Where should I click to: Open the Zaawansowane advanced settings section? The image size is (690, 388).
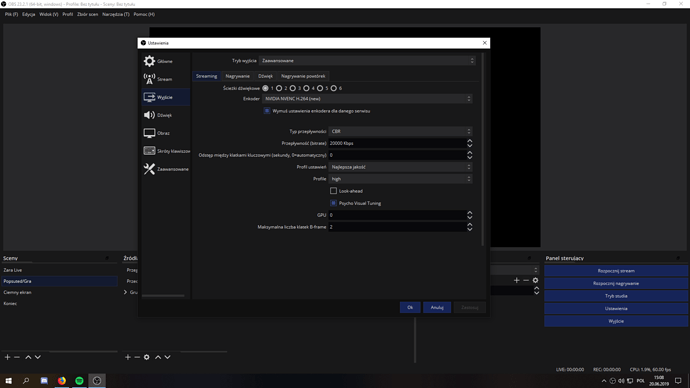click(x=166, y=169)
